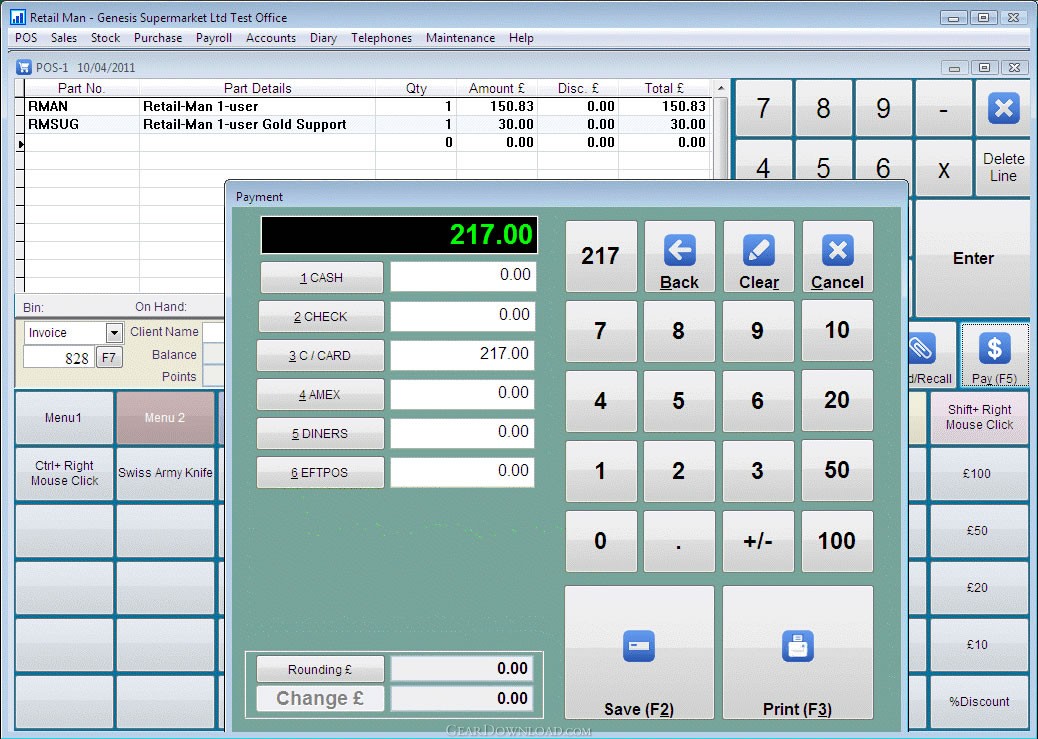The width and height of the screenshot is (1038, 739).
Task: Click the Hold/Recall paperclip icon
Action: pos(918,349)
